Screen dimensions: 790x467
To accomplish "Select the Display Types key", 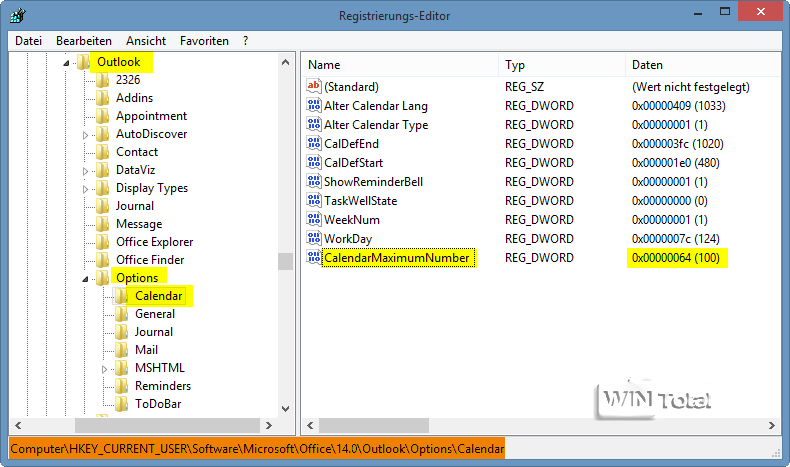I will (152, 188).
